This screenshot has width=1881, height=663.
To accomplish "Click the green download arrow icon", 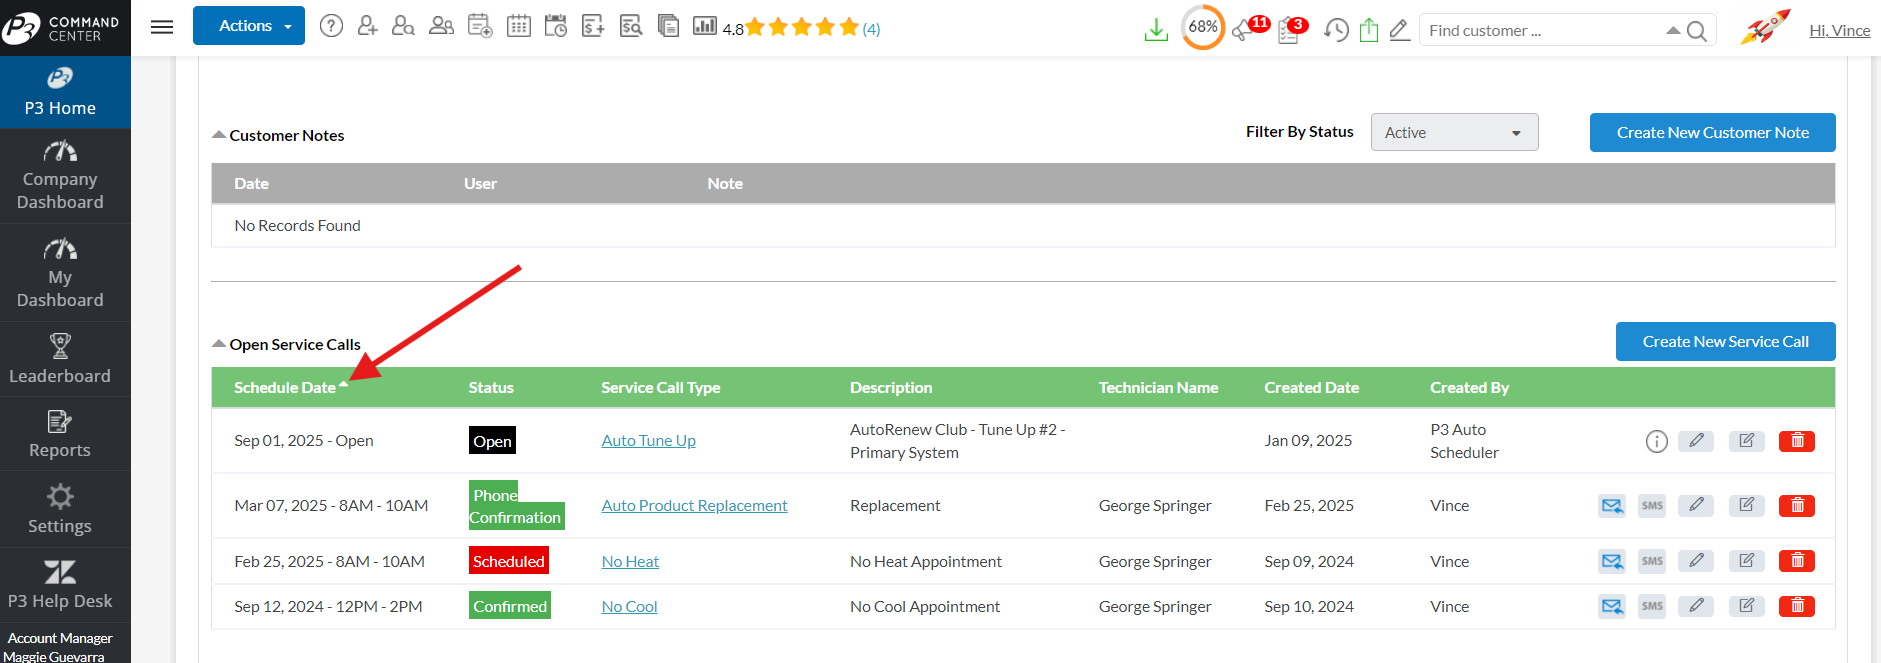I will 1156,30.
